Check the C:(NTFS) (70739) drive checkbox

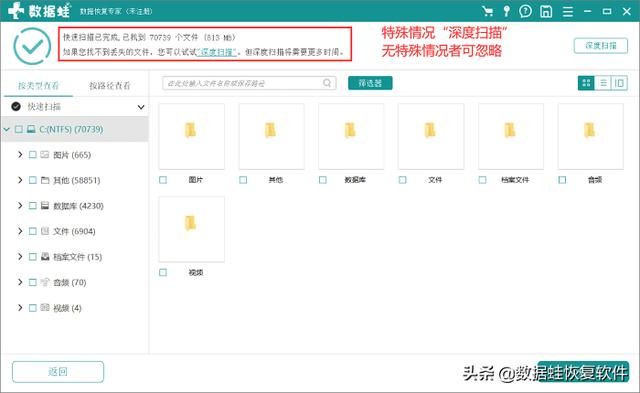point(19,129)
